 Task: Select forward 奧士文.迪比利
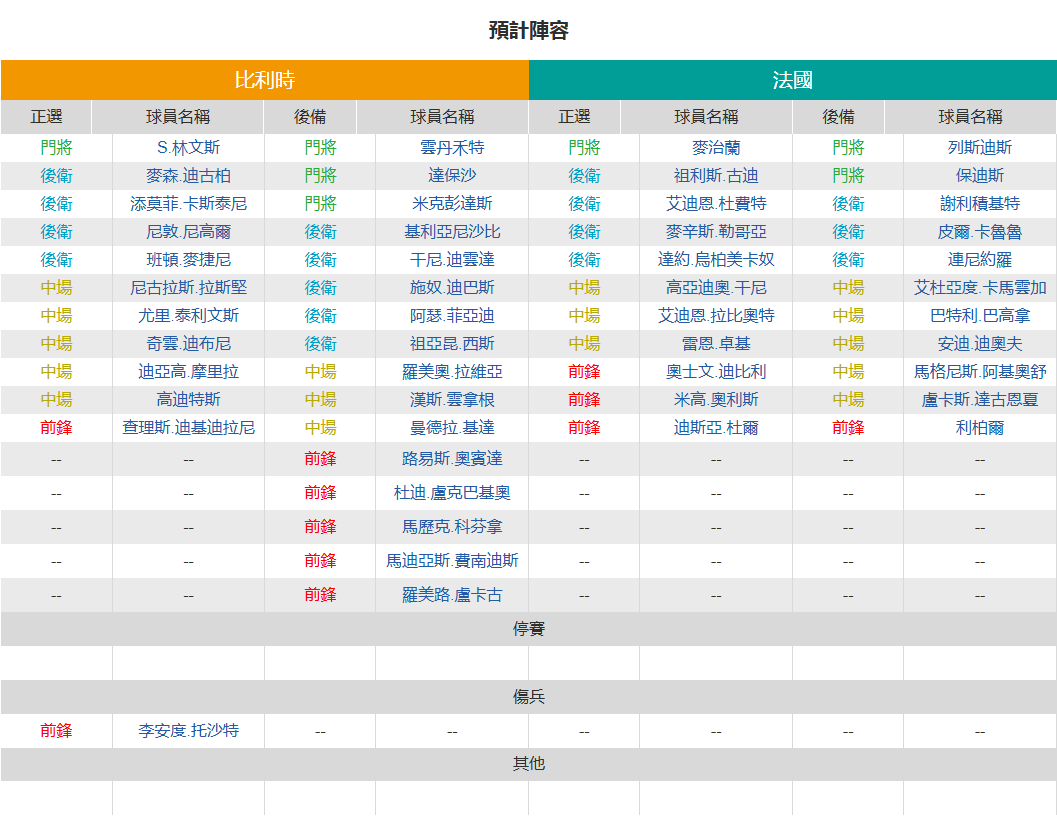[x=716, y=371]
